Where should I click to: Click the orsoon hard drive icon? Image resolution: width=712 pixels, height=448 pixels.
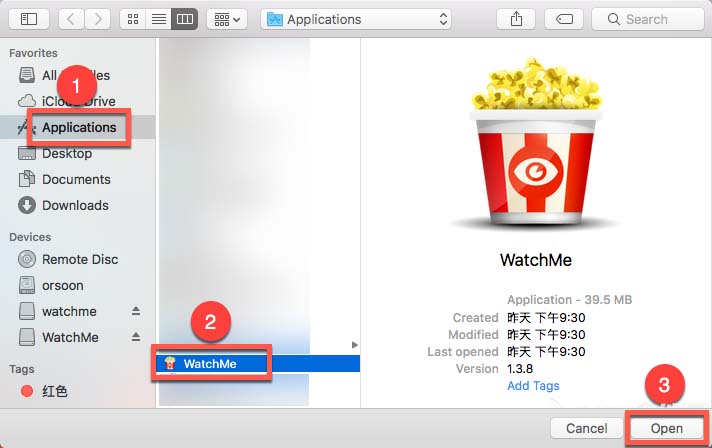click(27, 285)
